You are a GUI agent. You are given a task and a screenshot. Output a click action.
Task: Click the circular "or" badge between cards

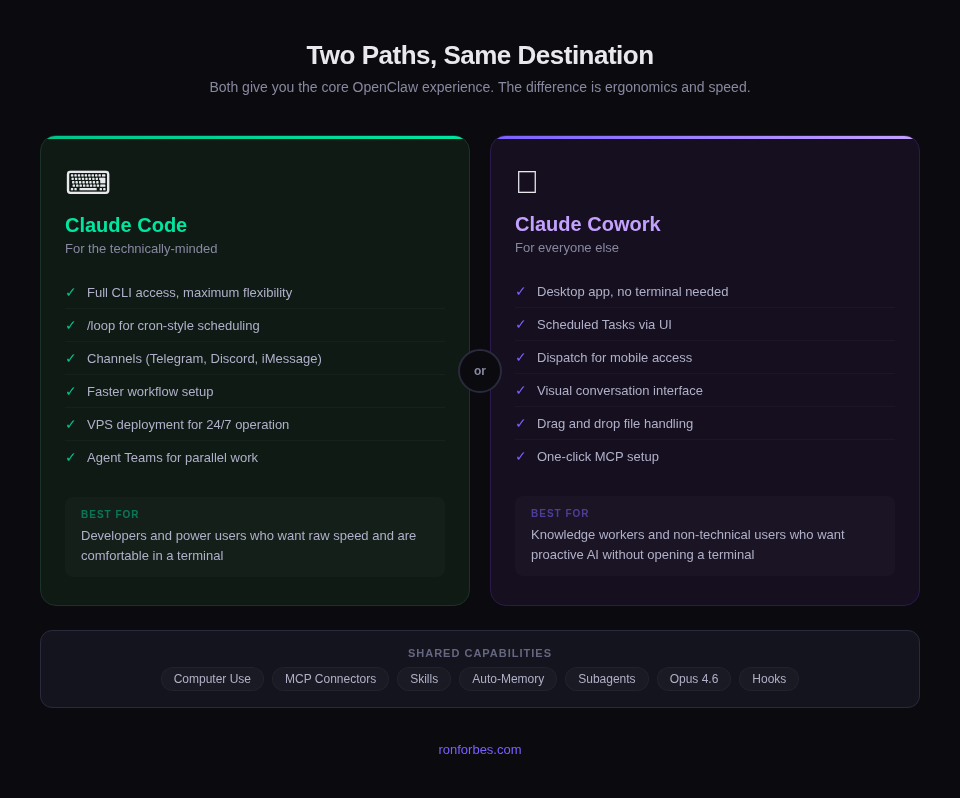480,370
